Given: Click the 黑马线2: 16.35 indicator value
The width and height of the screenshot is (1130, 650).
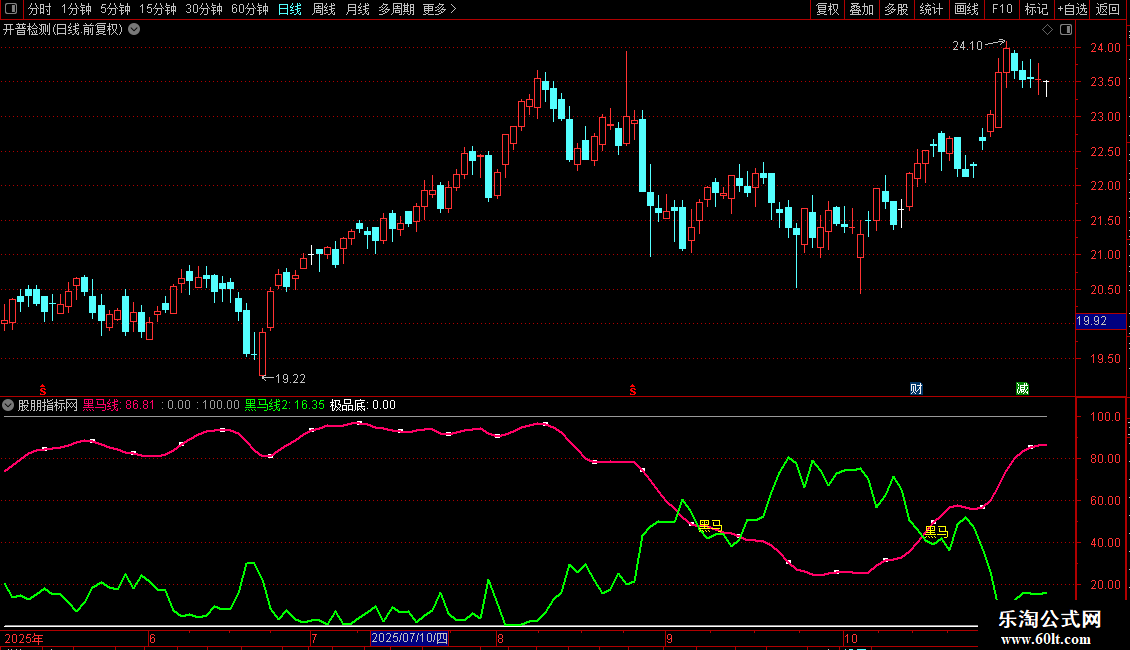Looking at the screenshot, I should point(285,405).
